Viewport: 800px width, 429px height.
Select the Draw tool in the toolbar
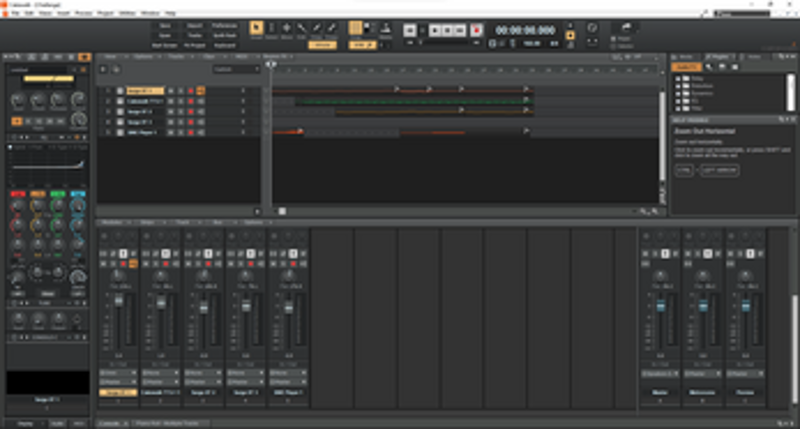pyautogui.click(x=317, y=29)
